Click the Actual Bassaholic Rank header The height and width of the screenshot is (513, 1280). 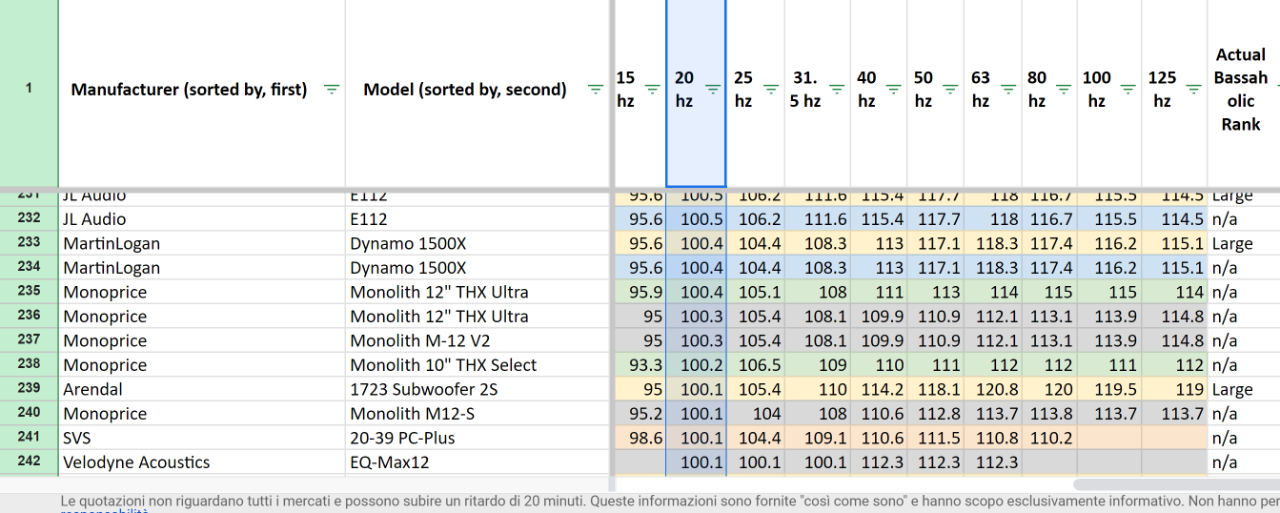click(x=1240, y=90)
